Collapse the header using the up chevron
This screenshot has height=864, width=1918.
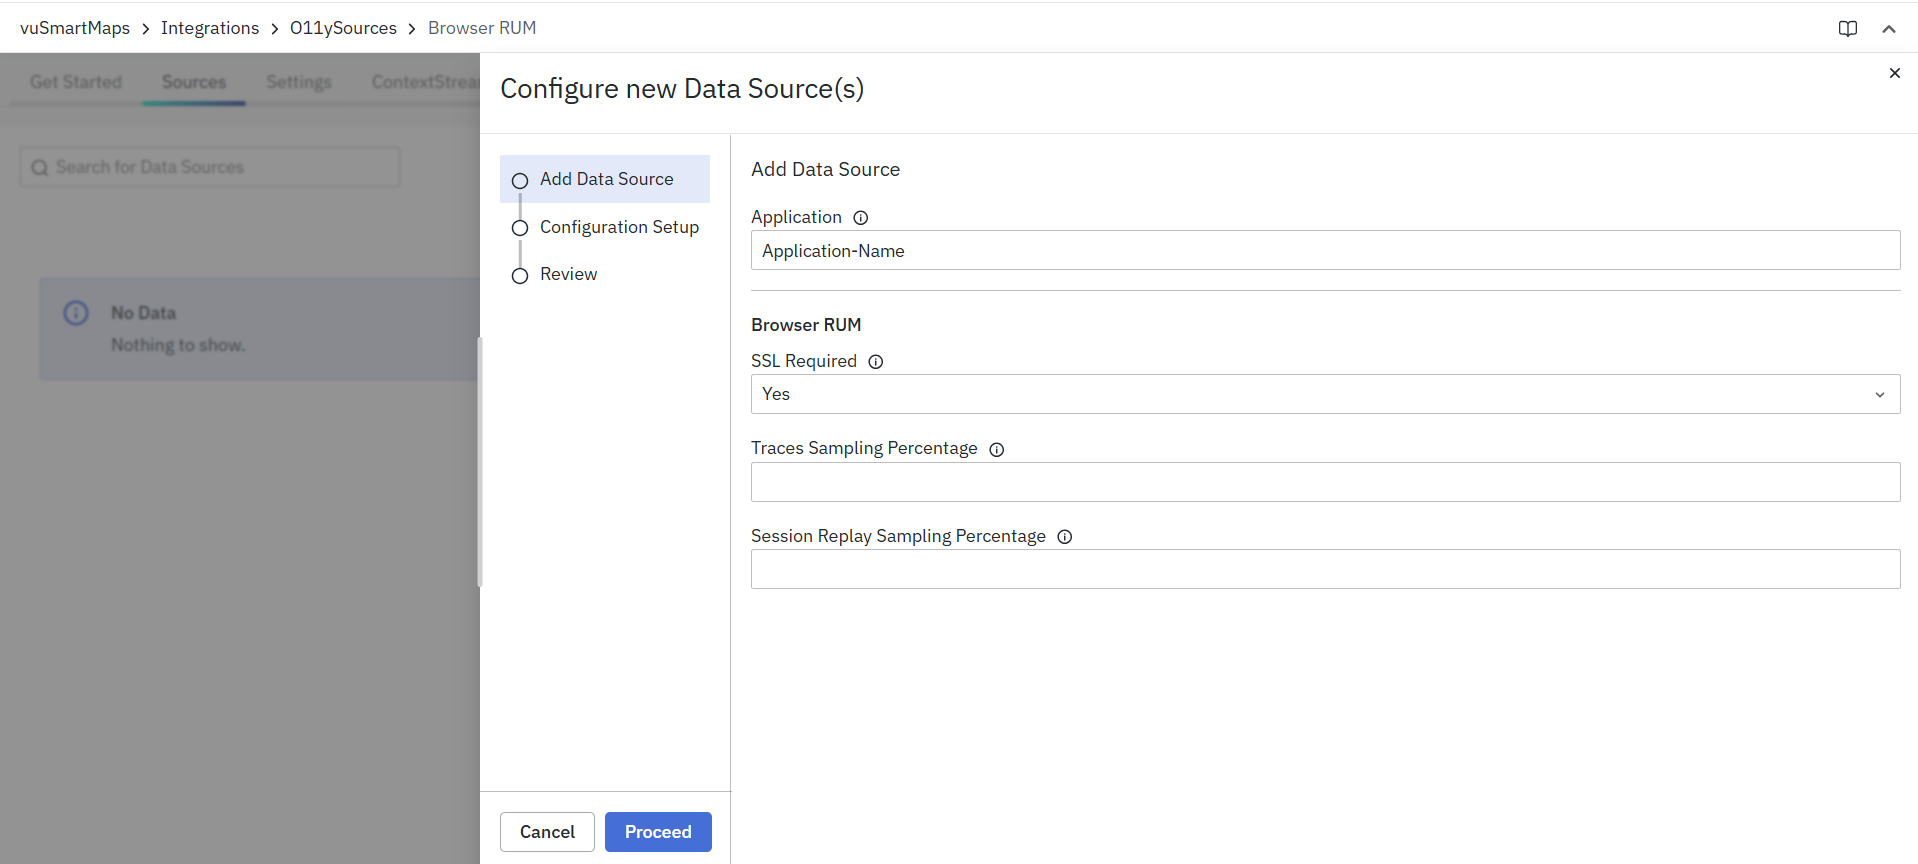point(1888,29)
